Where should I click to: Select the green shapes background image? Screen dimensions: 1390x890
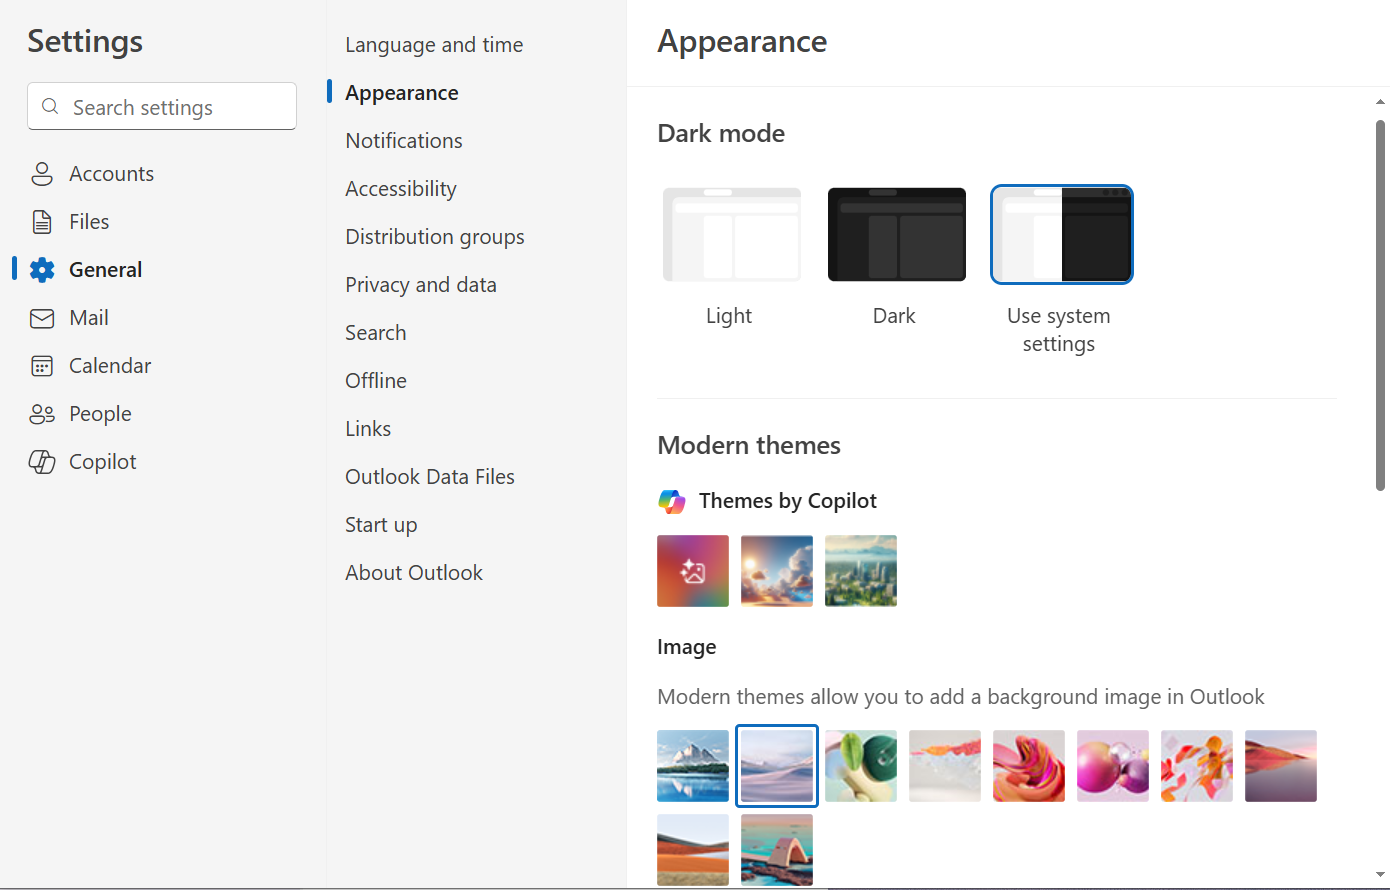[861, 766]
